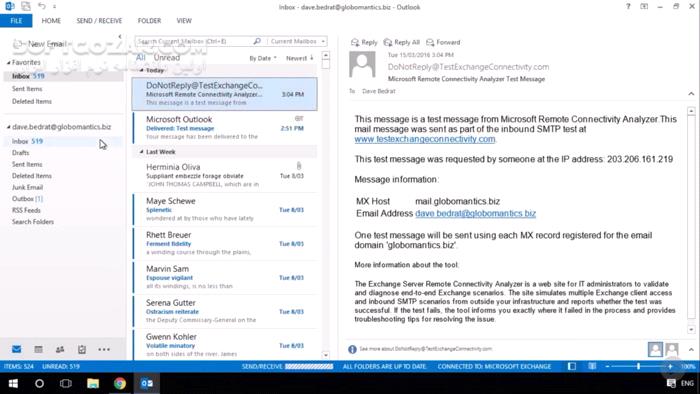Open the FILE tab
This screenshot has width=700, height=394.
(16, 21)
